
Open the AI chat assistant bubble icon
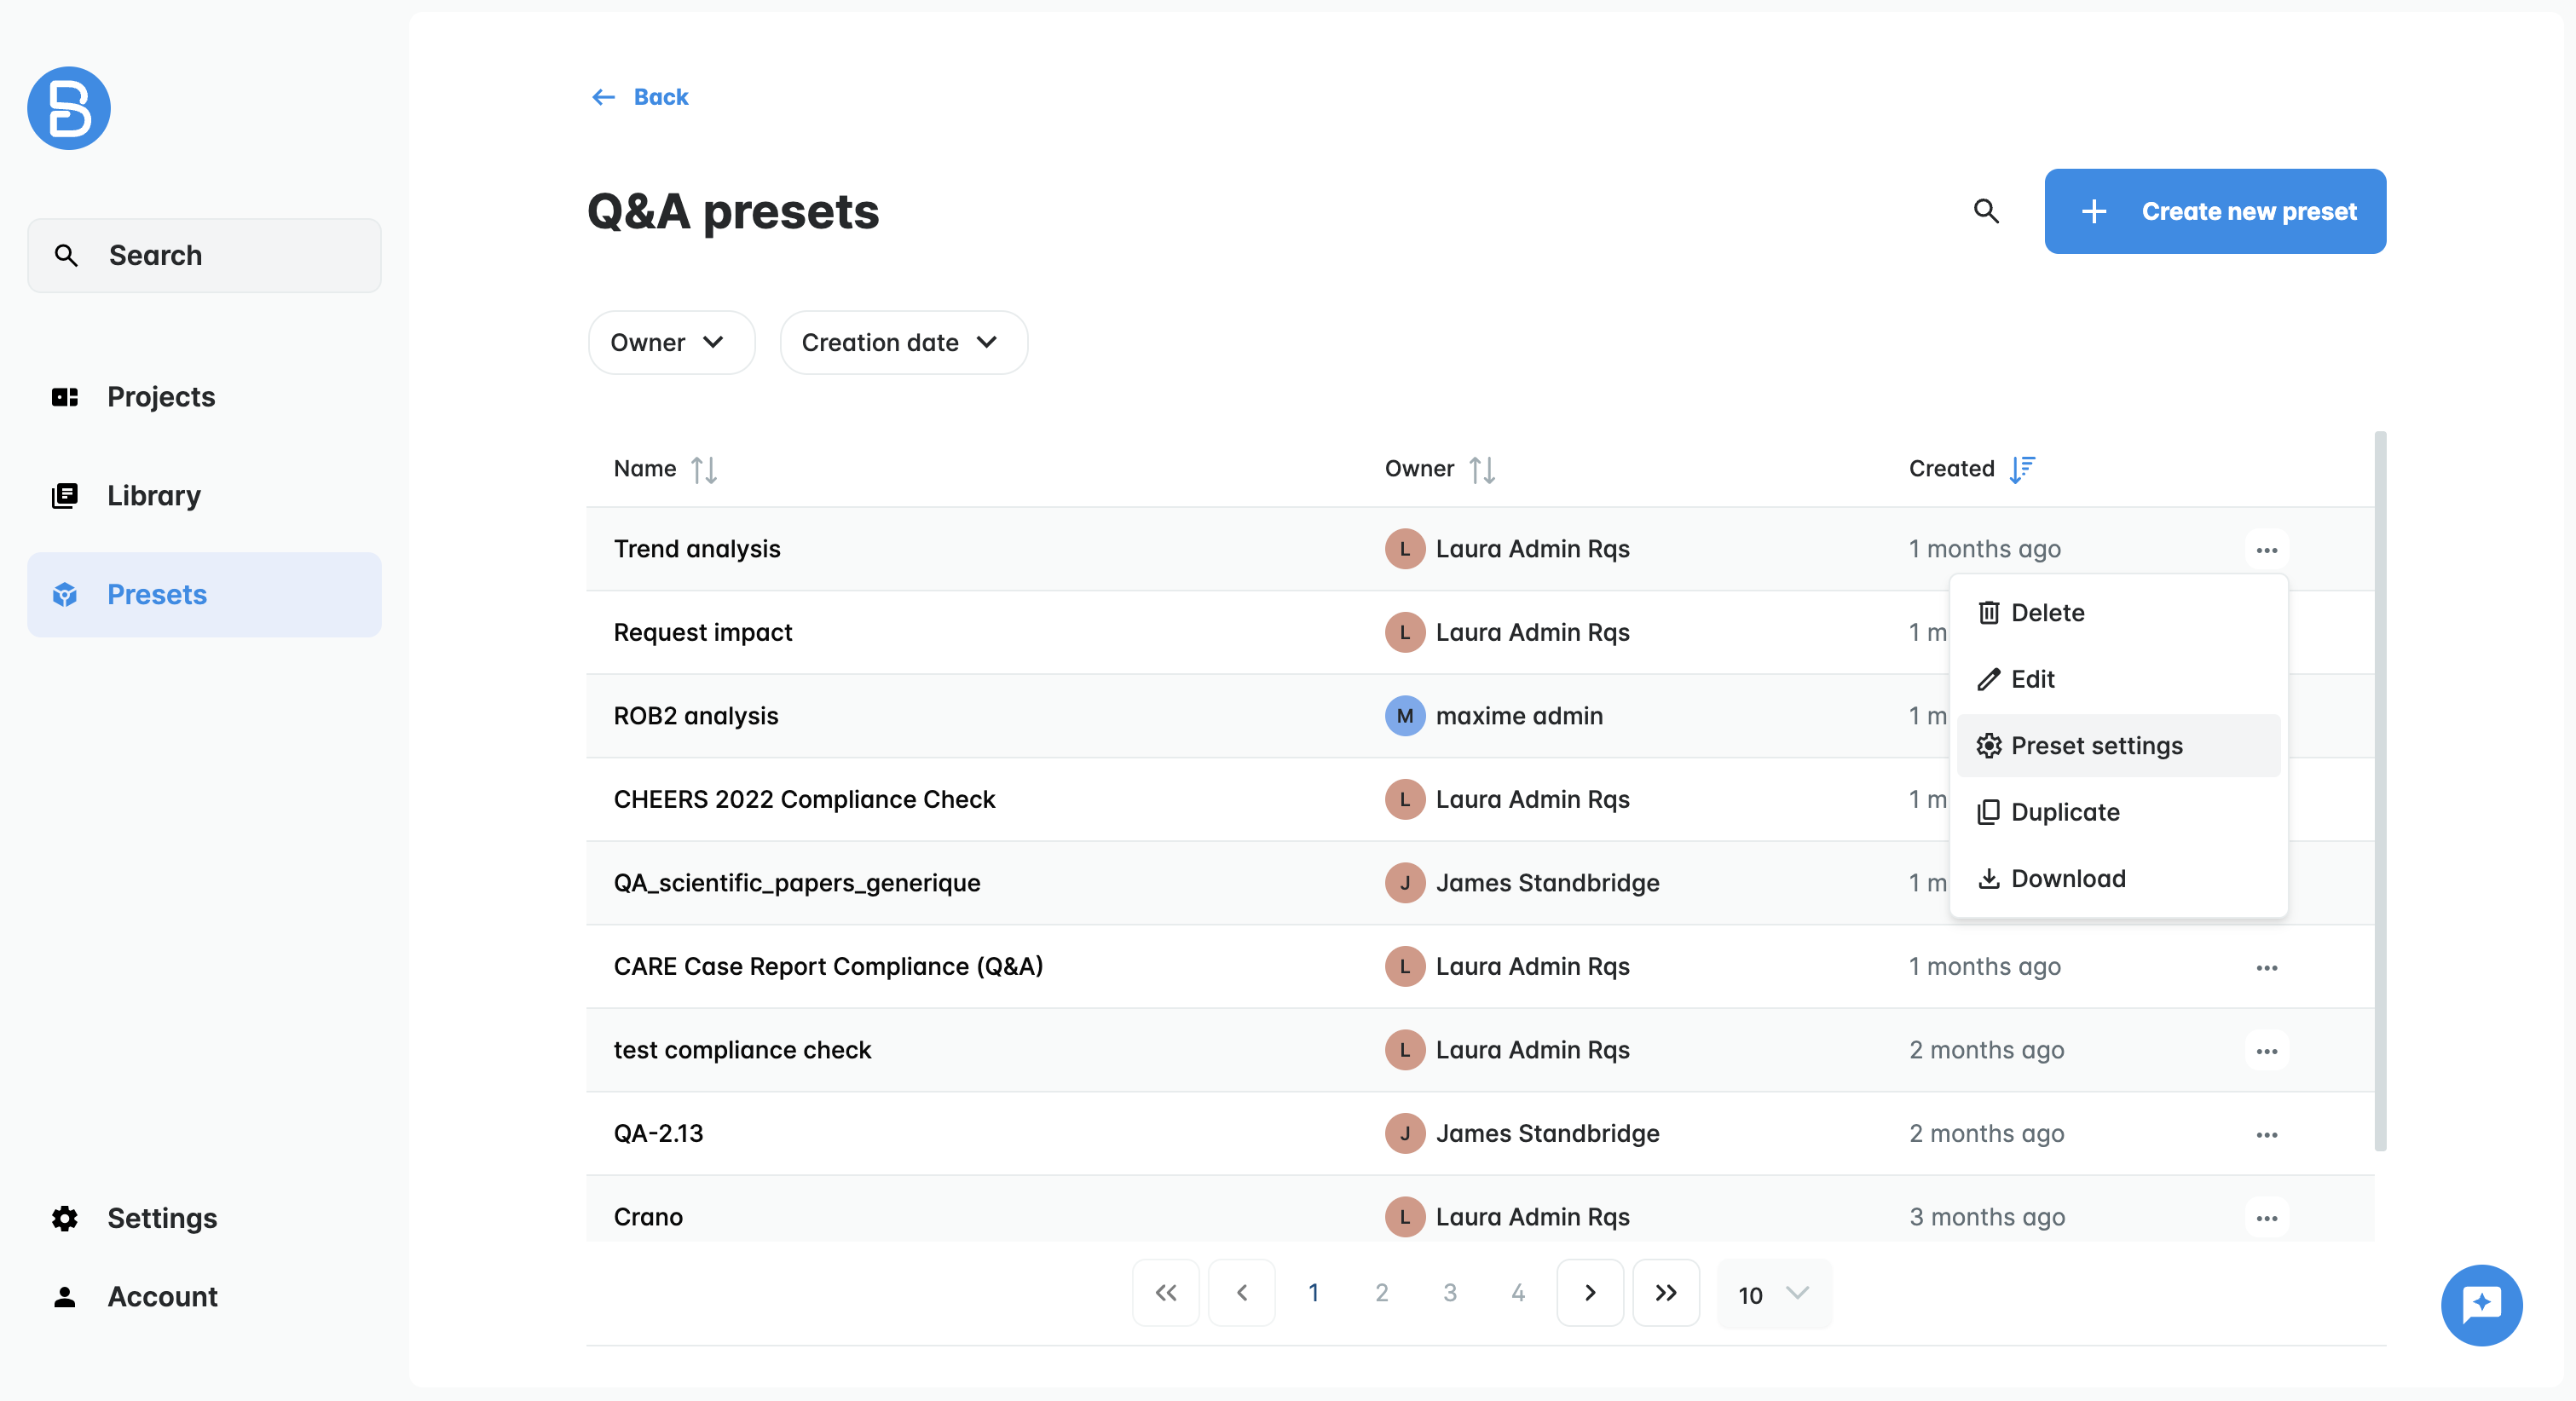coord(2481,1304)
